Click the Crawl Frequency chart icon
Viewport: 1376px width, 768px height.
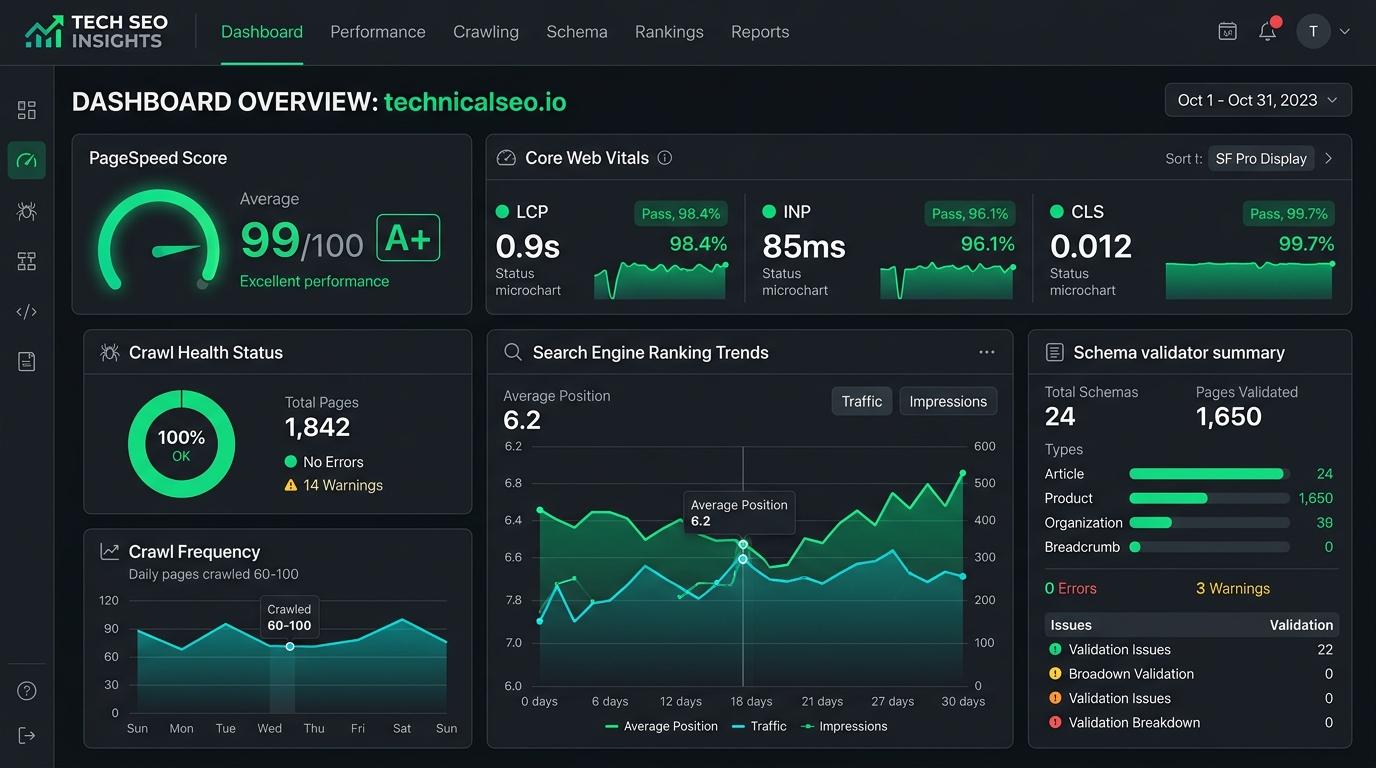pos(110,551)
